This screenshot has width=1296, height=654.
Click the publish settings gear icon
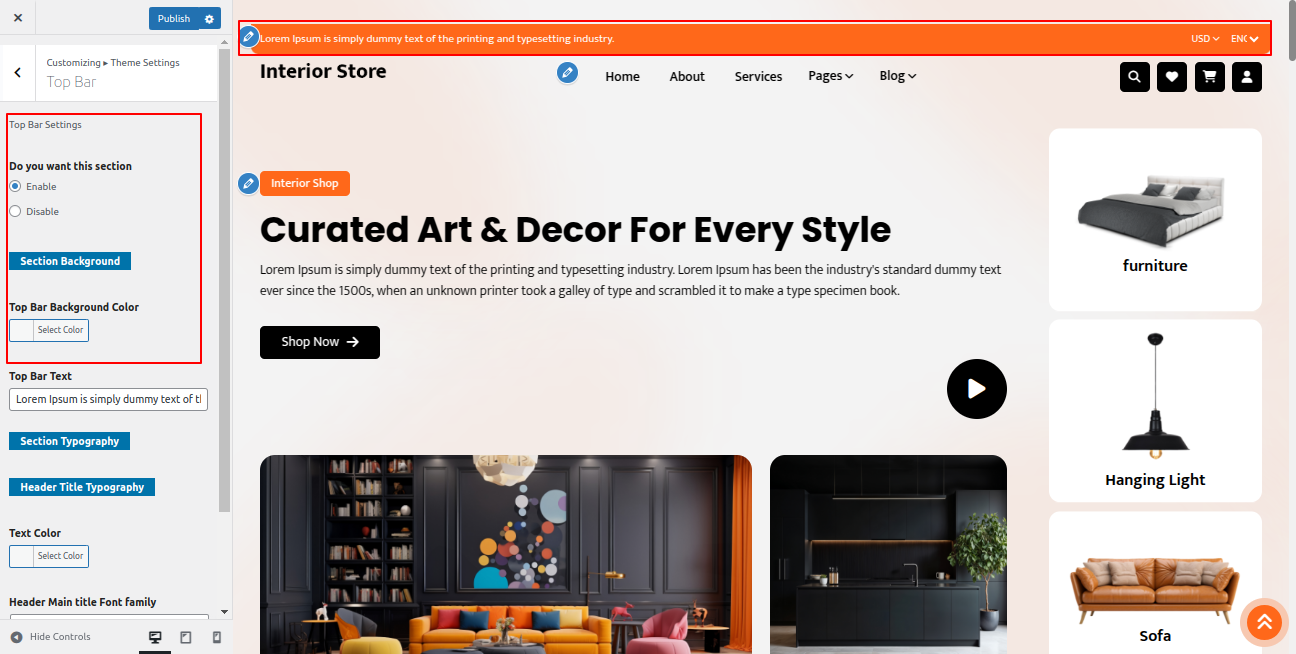pyautogui.click(x=209, y=19)
